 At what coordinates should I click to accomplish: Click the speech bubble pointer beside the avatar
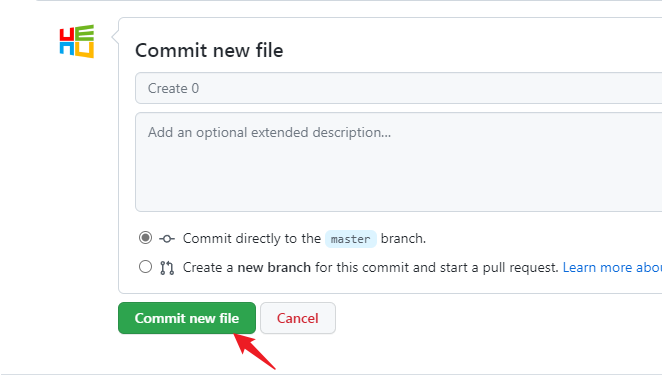115,37
